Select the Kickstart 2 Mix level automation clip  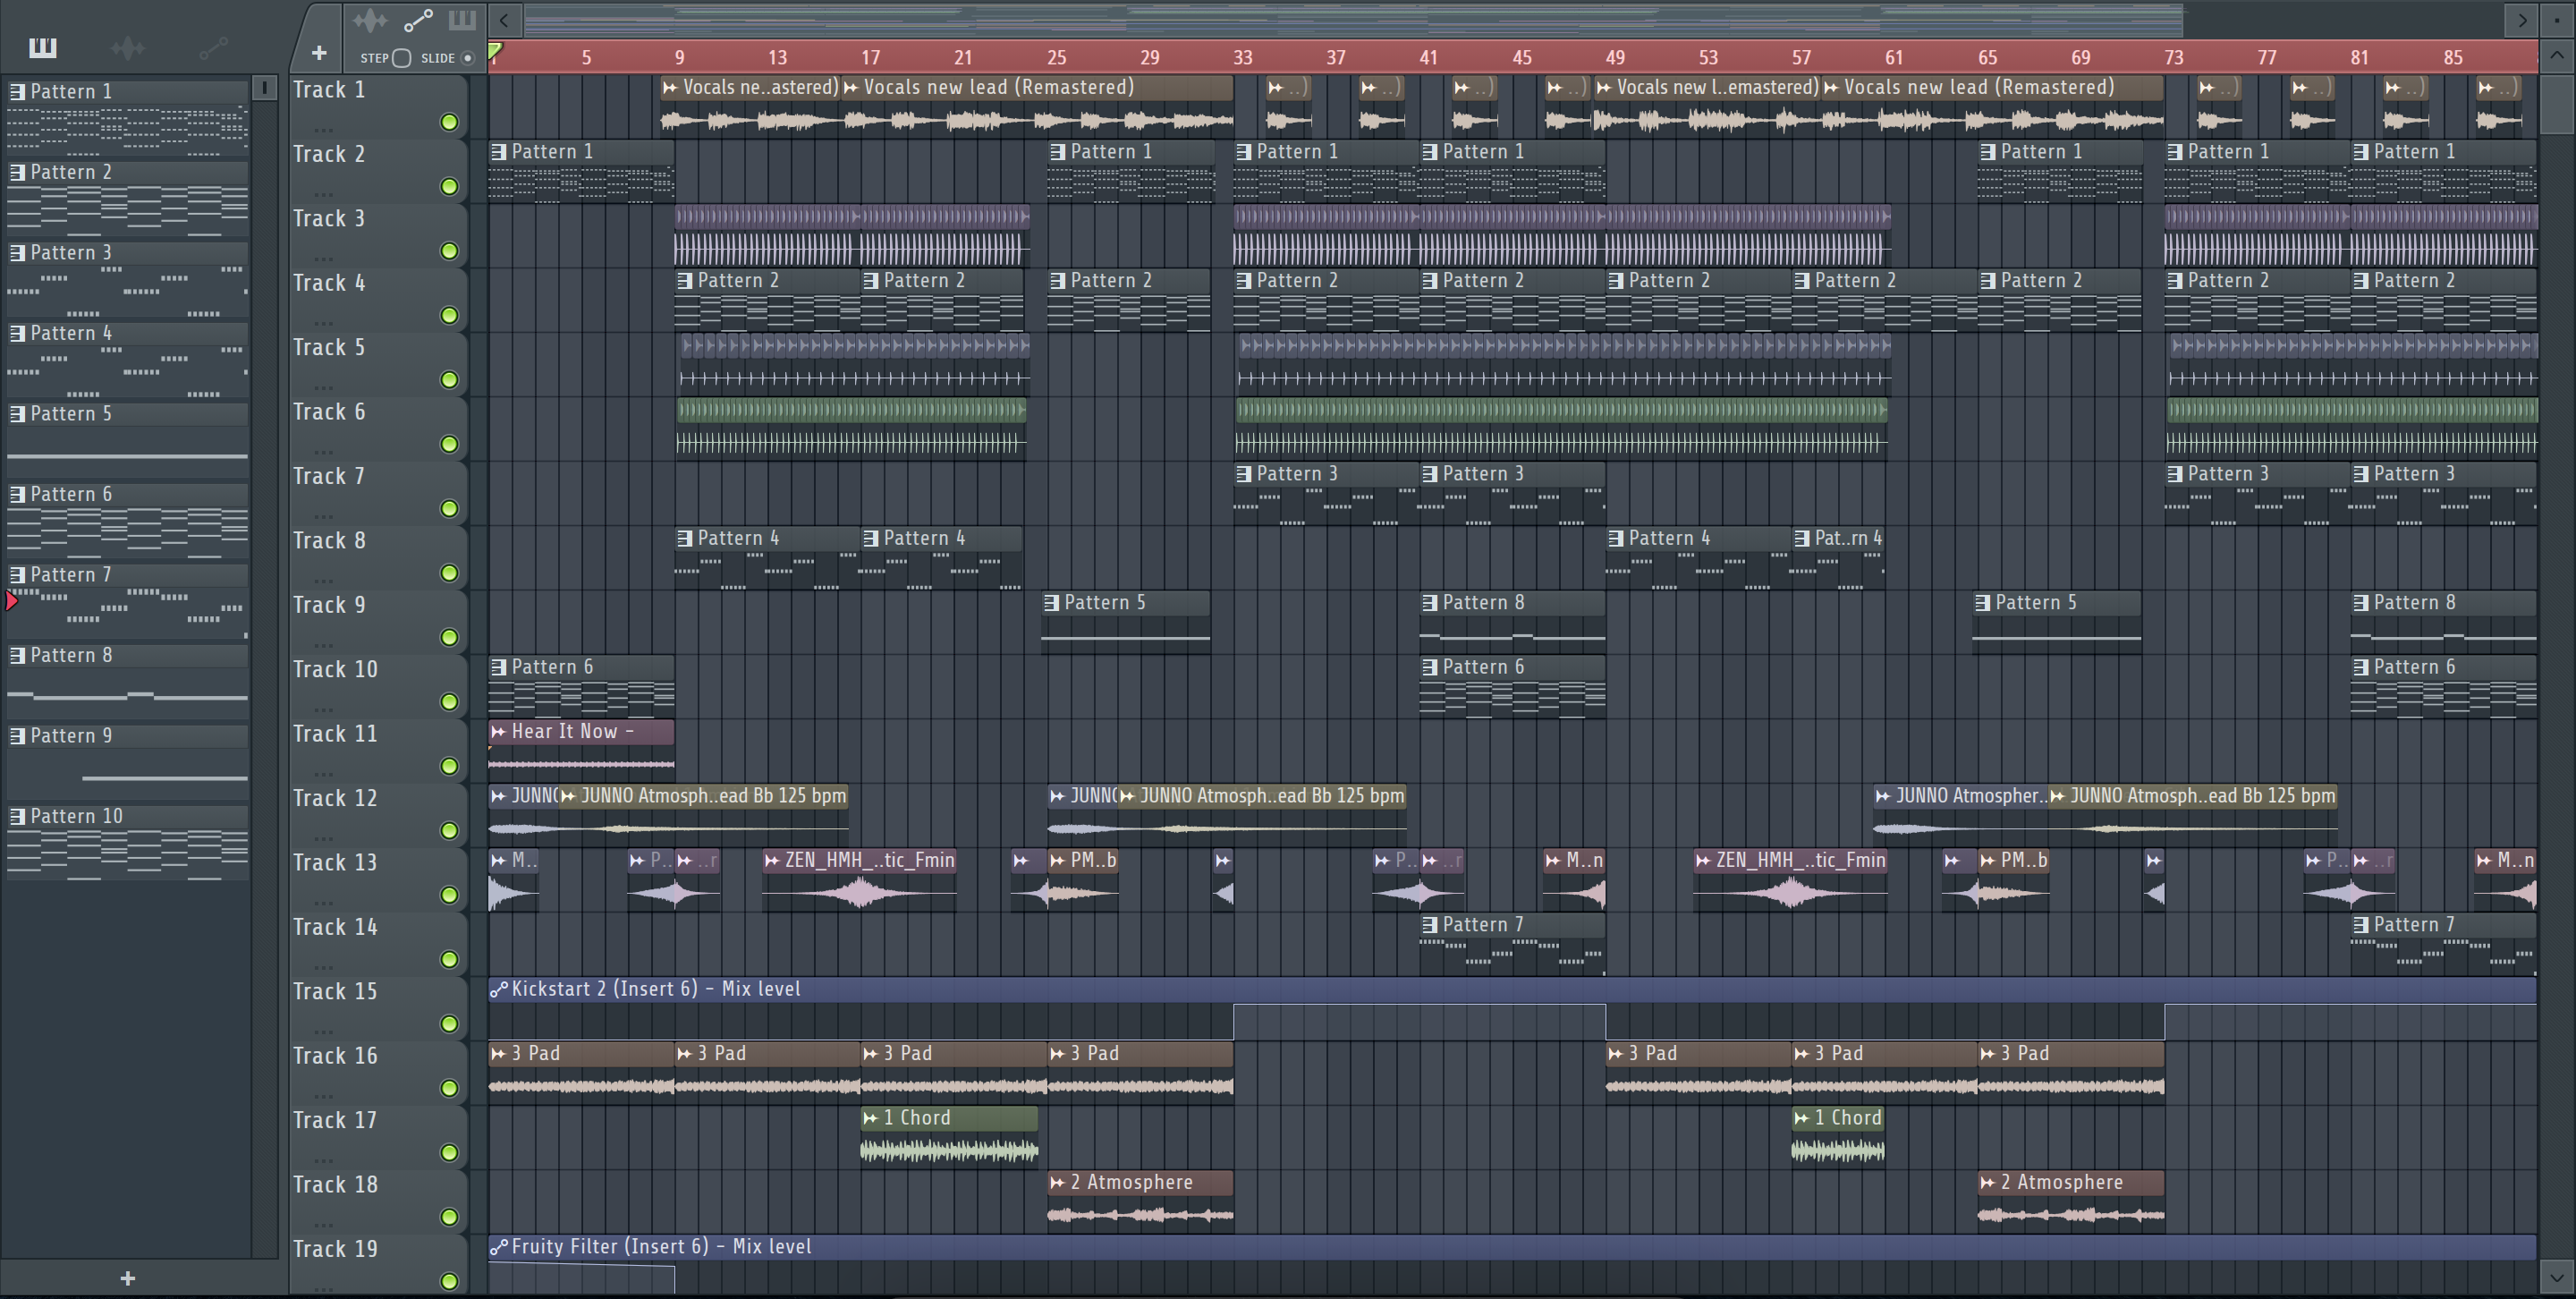1512,1009
